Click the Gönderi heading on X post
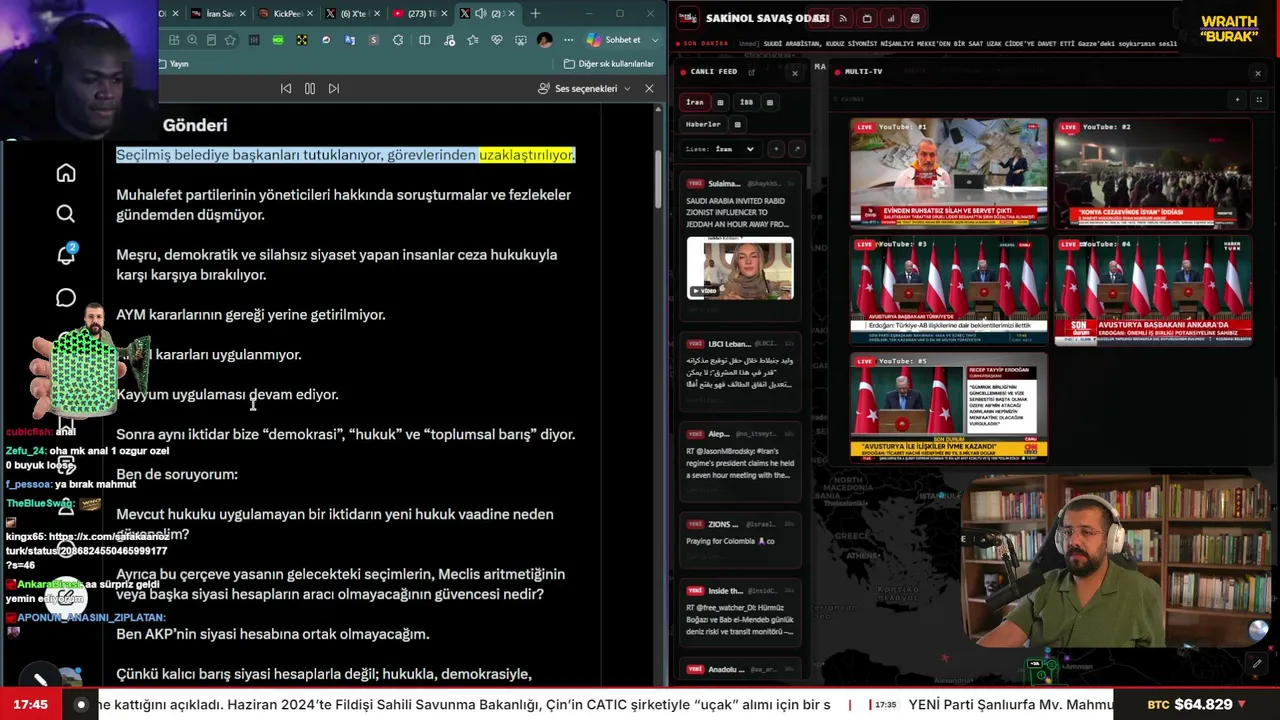This screenshot has height=720, width=1280. point(195,125)
